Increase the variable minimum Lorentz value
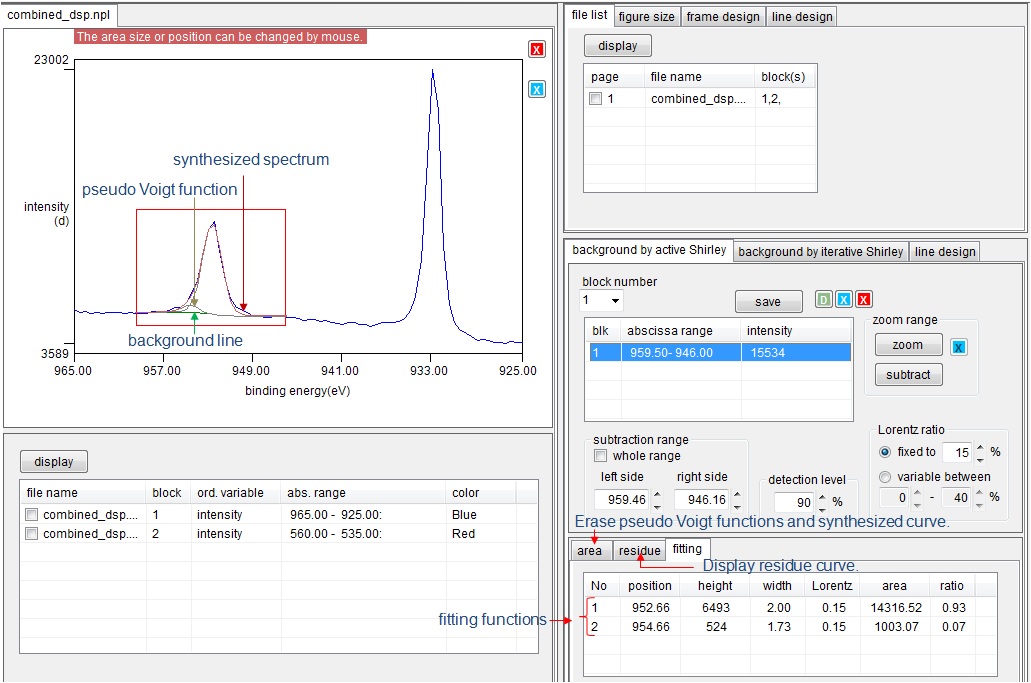 pyautogui.click(x=917, y=492)
